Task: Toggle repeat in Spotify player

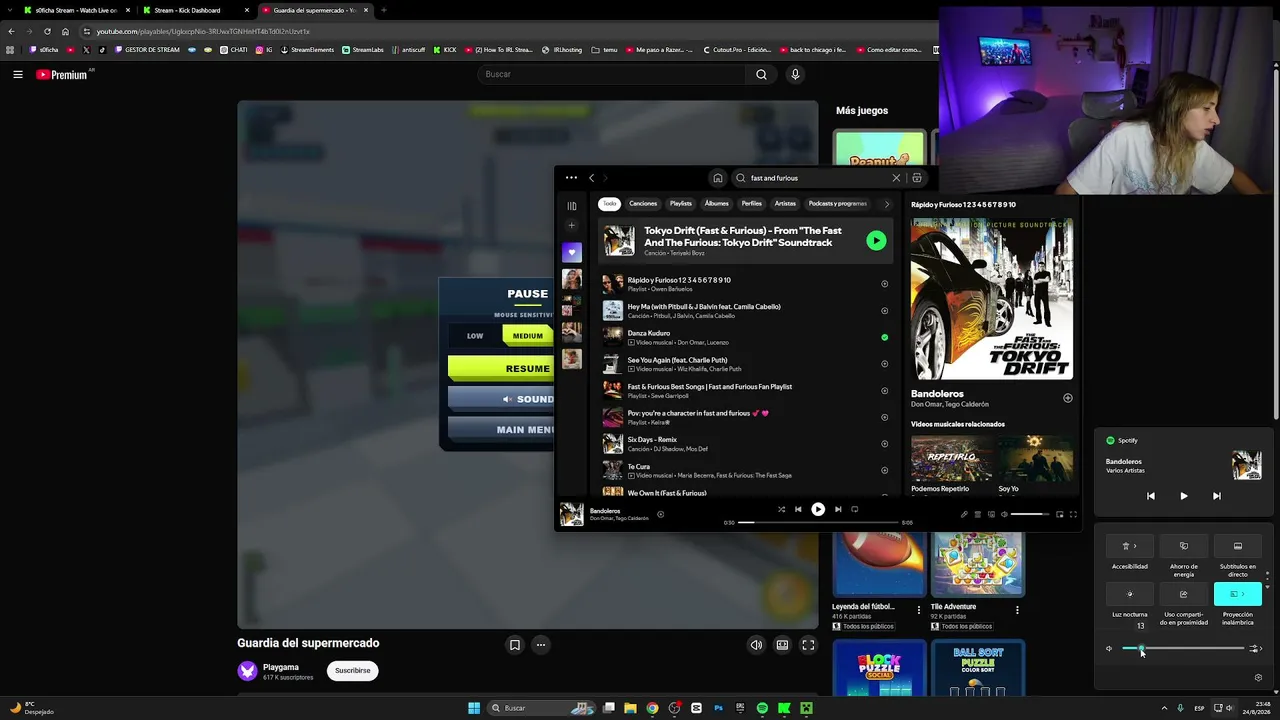Action: [854, 509]
